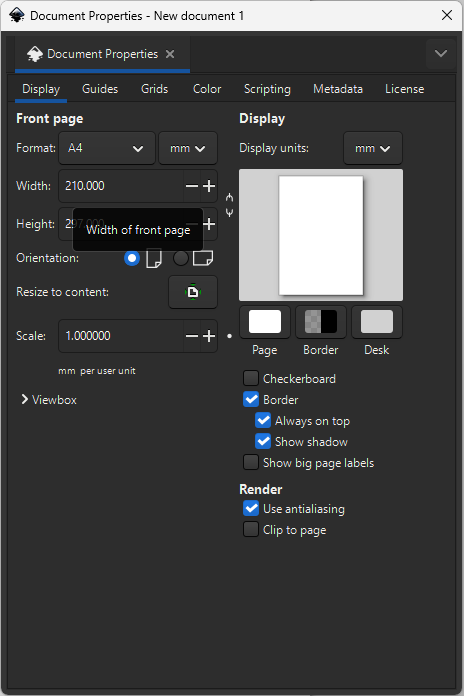Screen dimensions: 464x696
Task: Click the width/height lock link icon
Action: (229, 205)
